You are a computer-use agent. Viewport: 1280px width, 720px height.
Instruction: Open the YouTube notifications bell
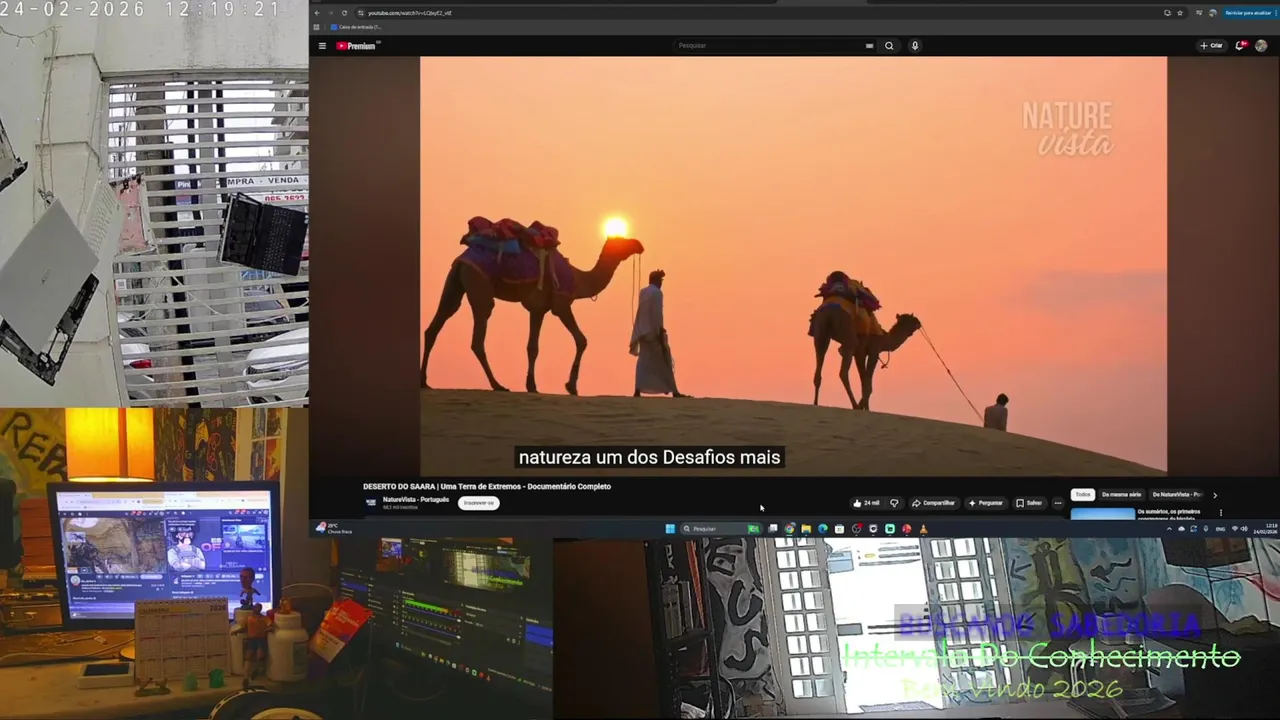tap(1241, 45)
